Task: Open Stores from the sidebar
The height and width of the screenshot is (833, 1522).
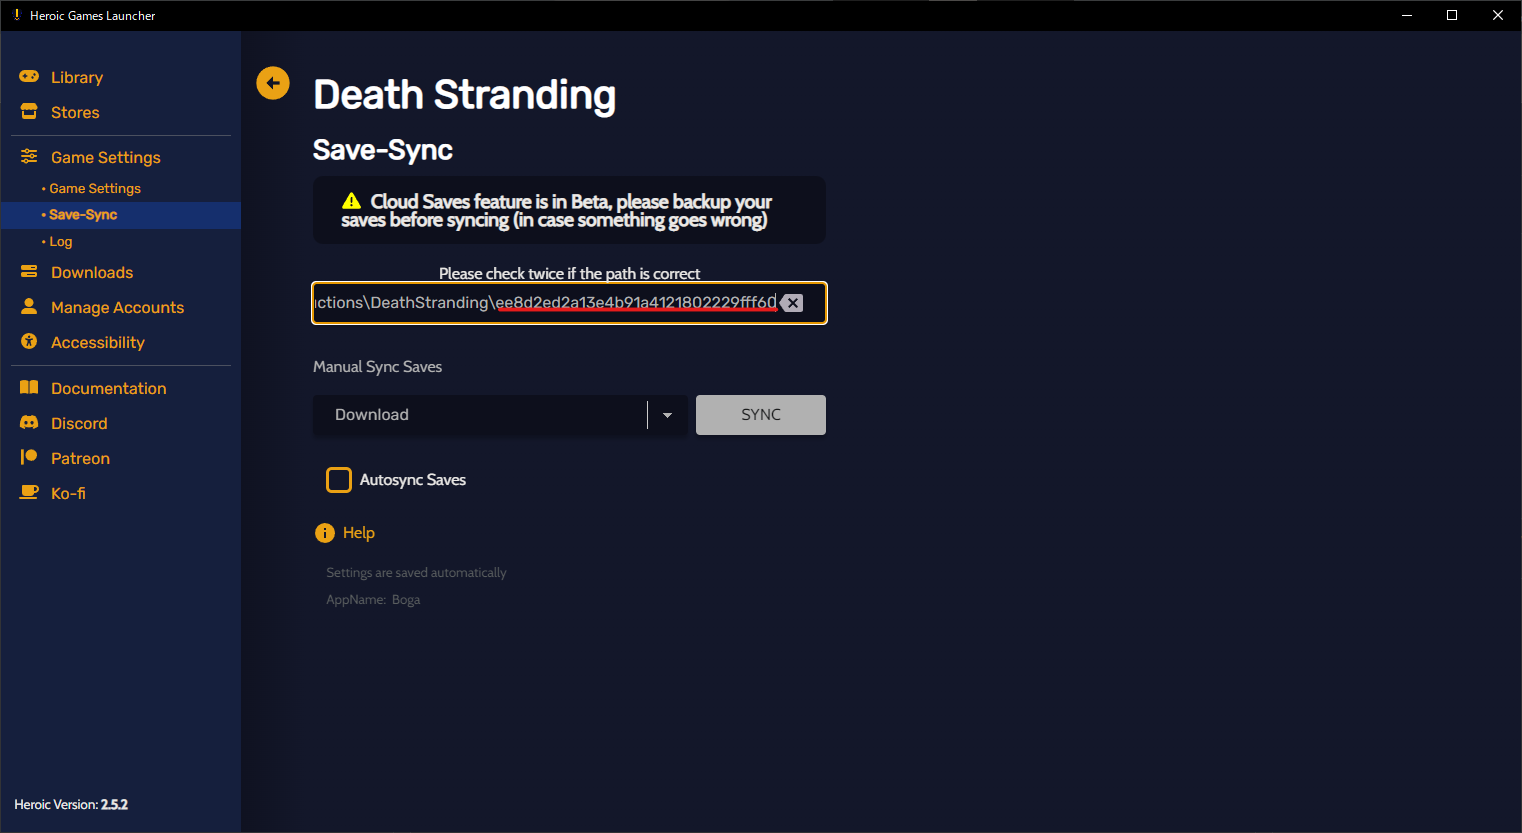Action: tap(75, 112)
